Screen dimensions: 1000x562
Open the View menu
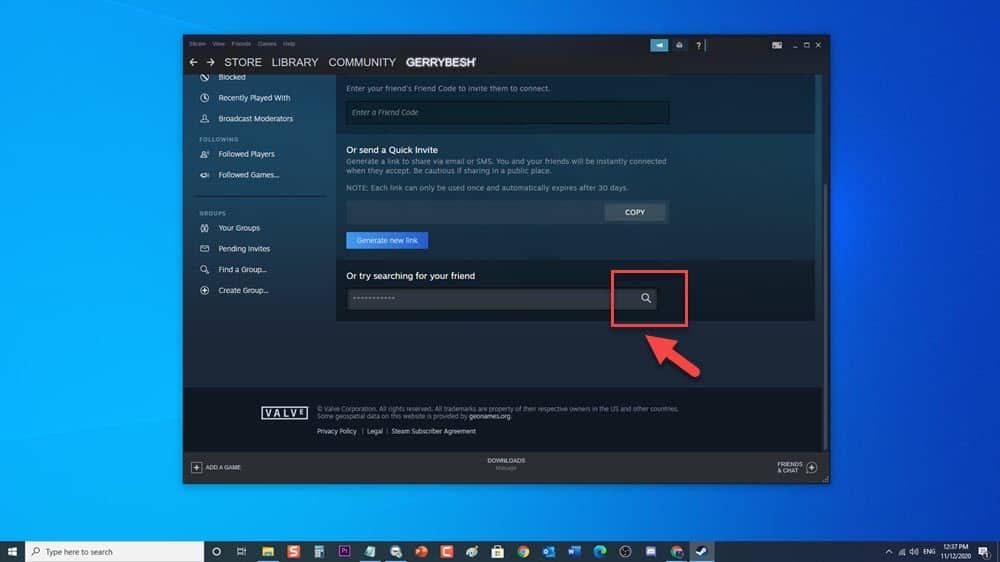coord(219,44)
